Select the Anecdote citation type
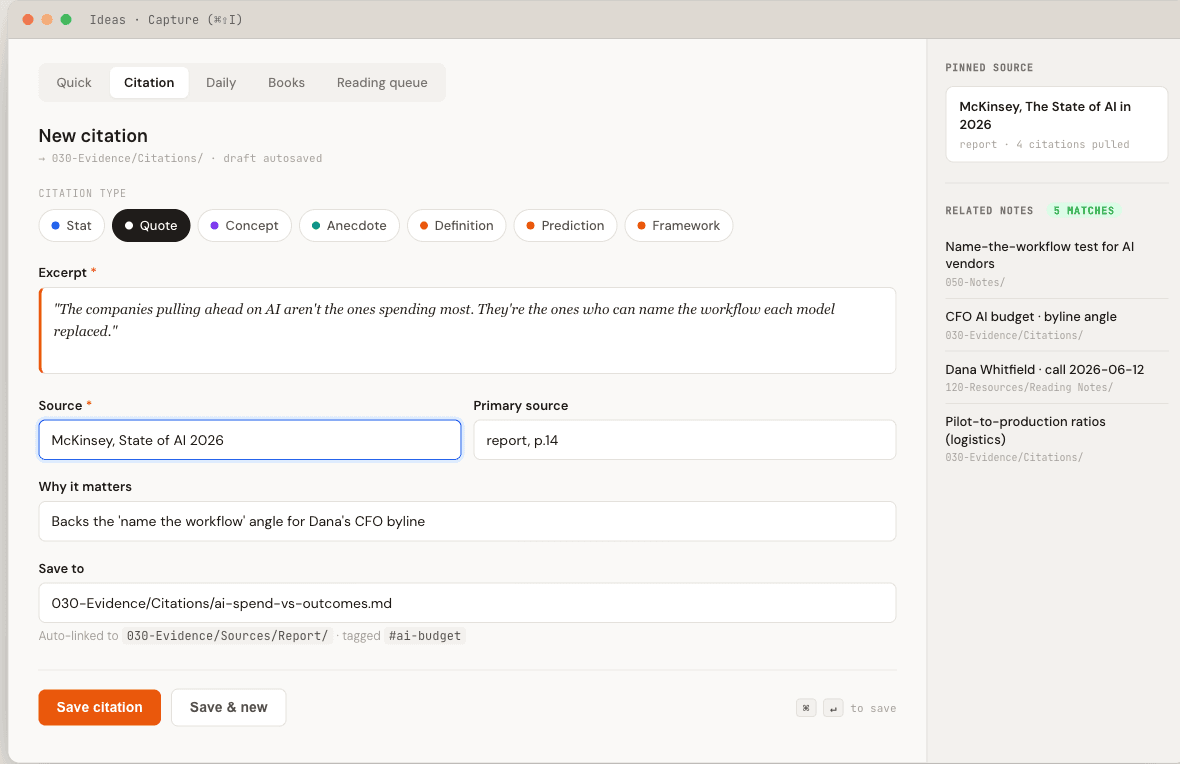The image size is (1180, 764). click(349, 226)
